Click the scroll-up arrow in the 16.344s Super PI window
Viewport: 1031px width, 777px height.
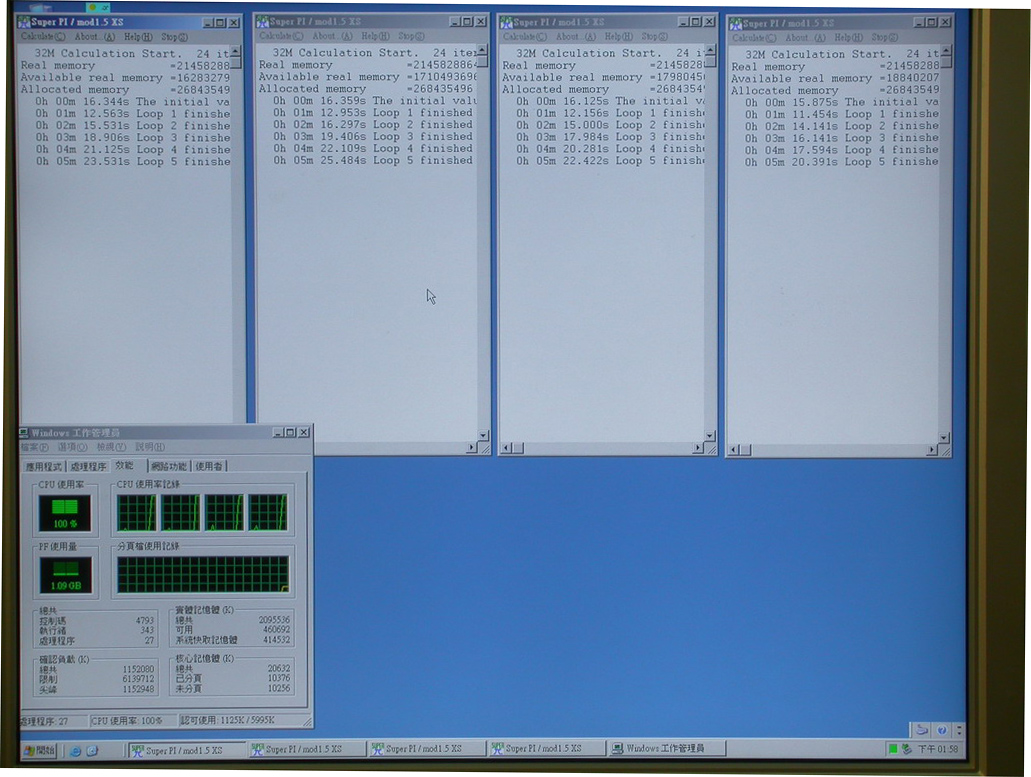click(x=236, y=51)
